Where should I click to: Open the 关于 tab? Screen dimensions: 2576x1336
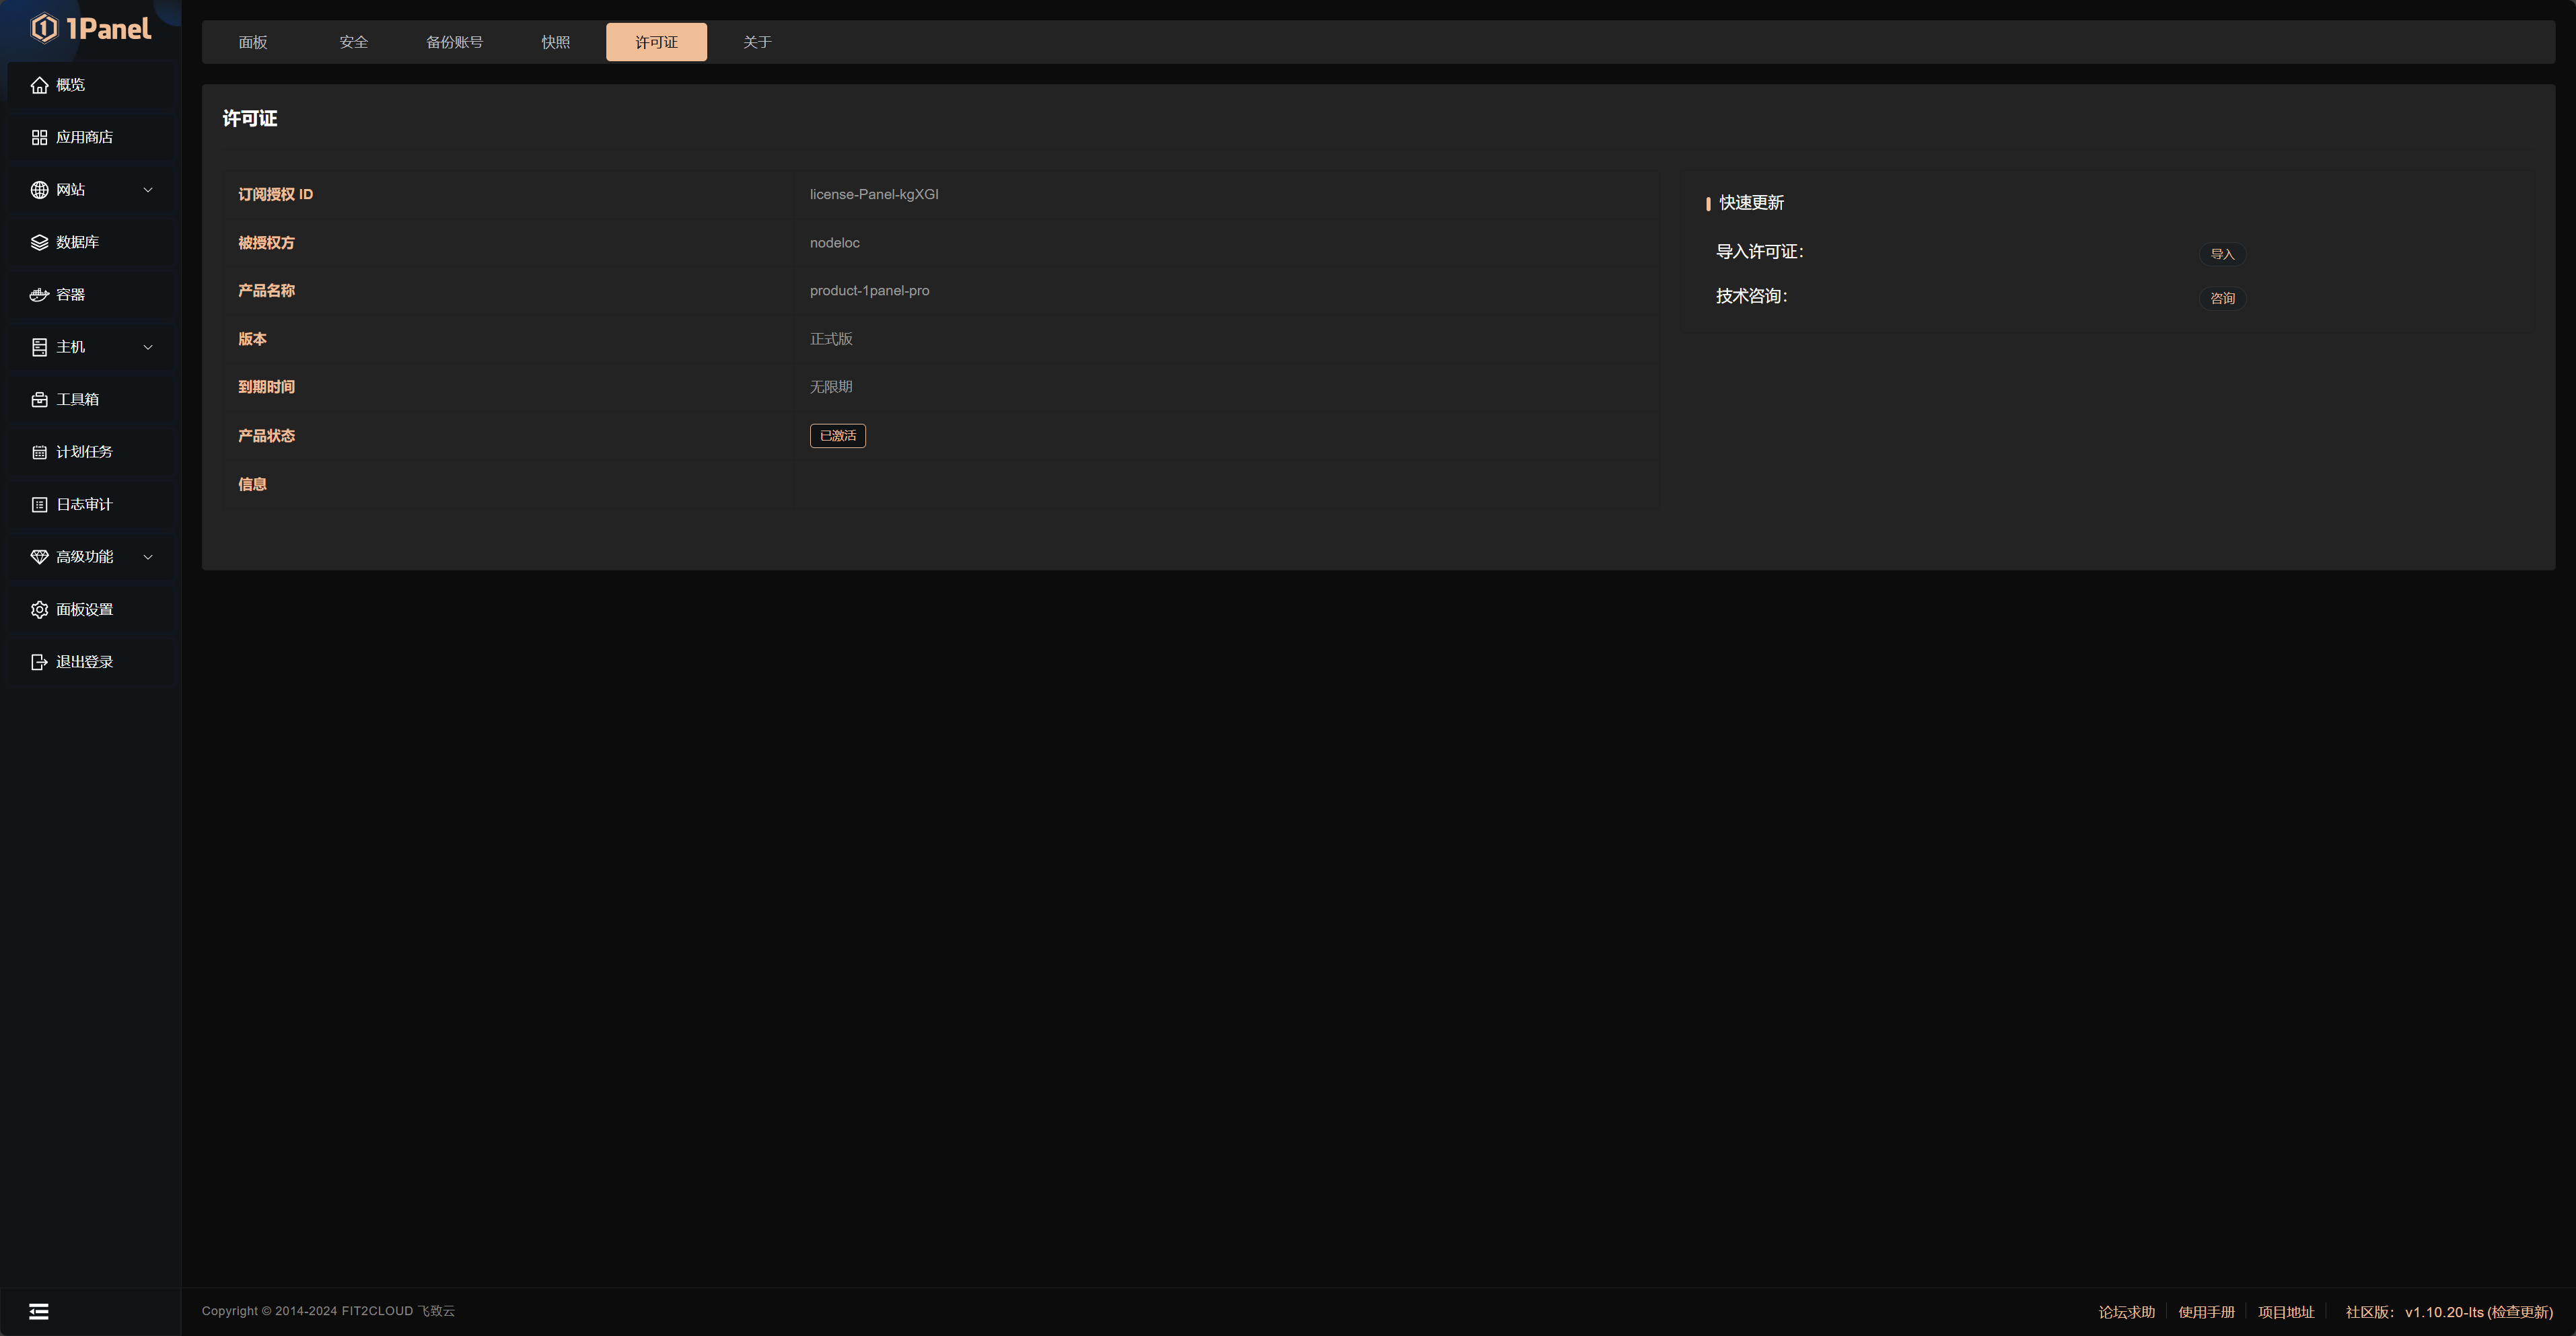(x=757, y=42)
